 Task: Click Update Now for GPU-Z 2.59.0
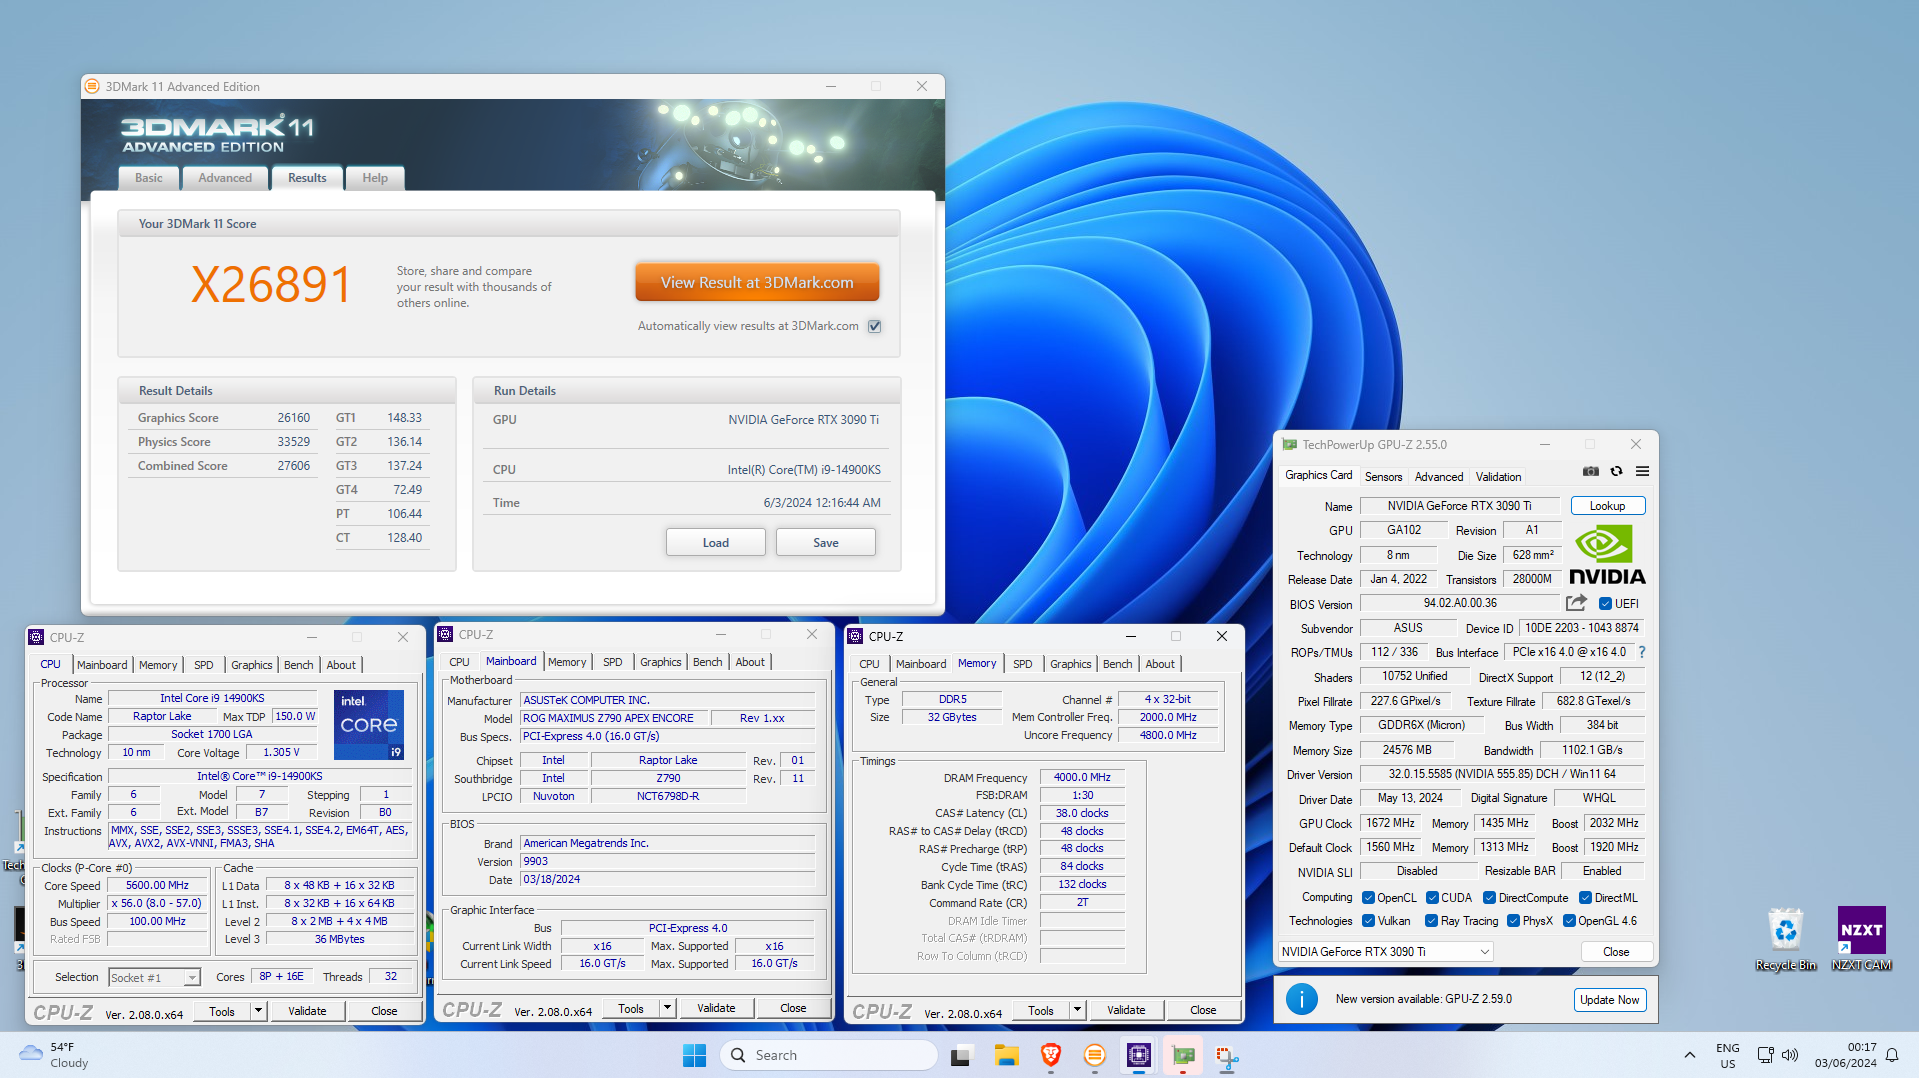pos(1609,1000)
